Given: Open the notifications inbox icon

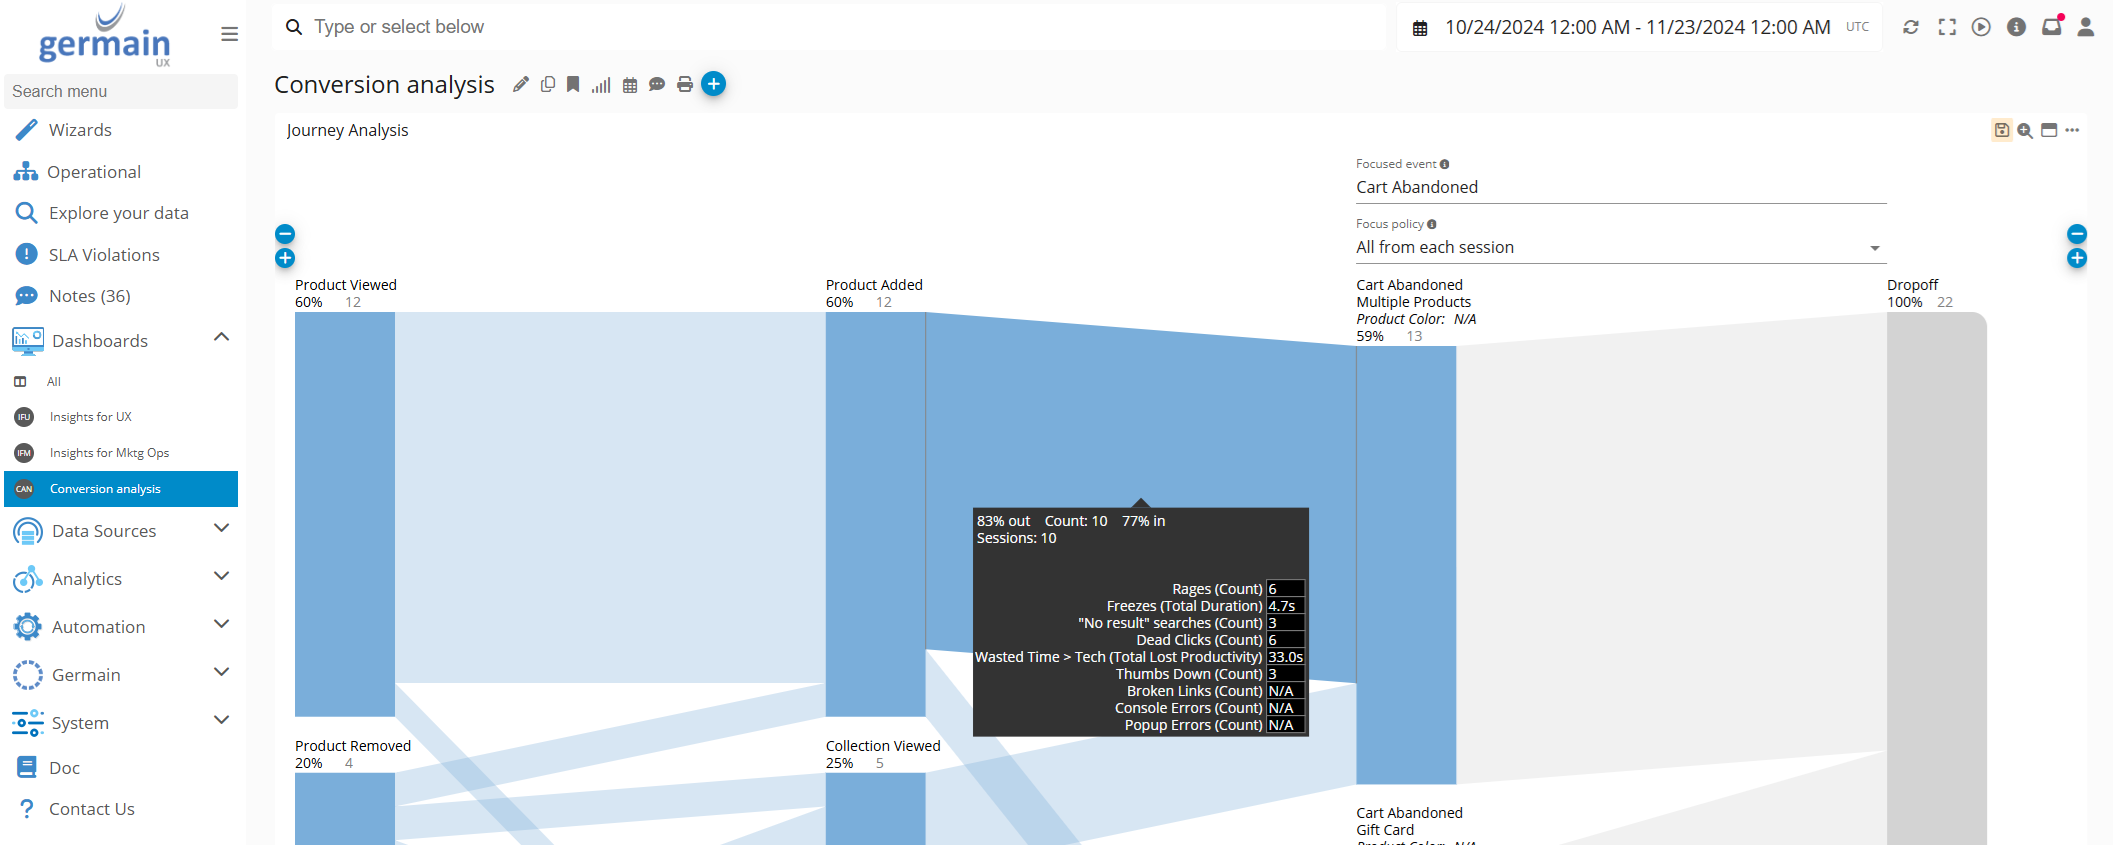Looking at the screenshot, I should pyautogui.click(x=2051, y=27).
